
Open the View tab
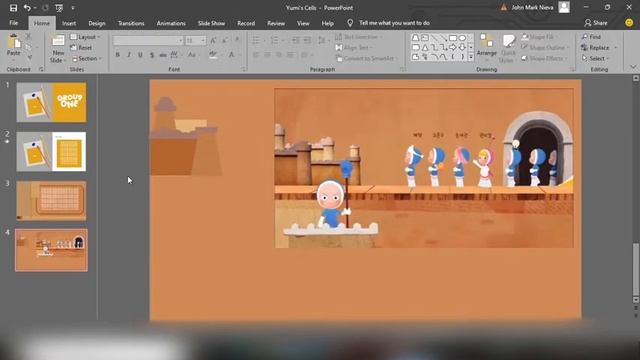[x=303, y=23]
